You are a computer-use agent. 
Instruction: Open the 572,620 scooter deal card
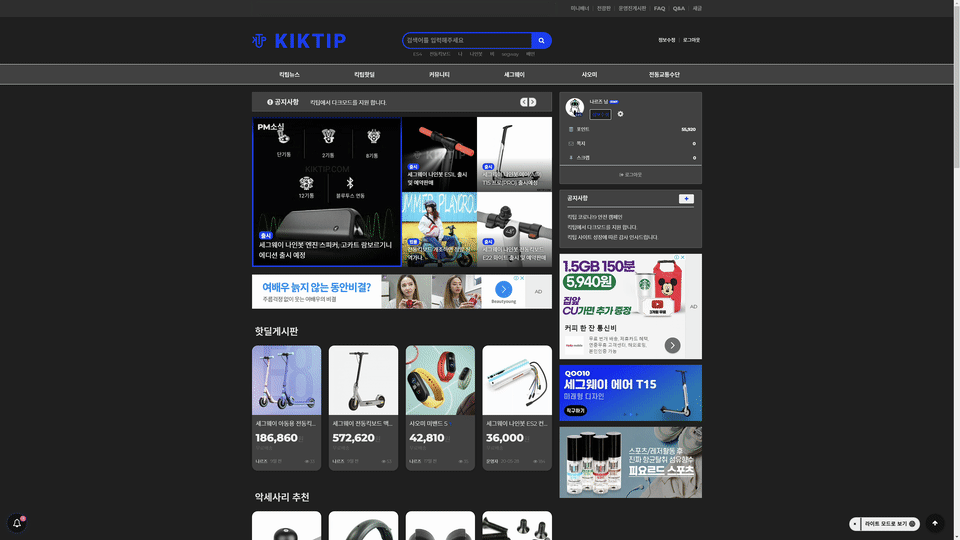363,408
